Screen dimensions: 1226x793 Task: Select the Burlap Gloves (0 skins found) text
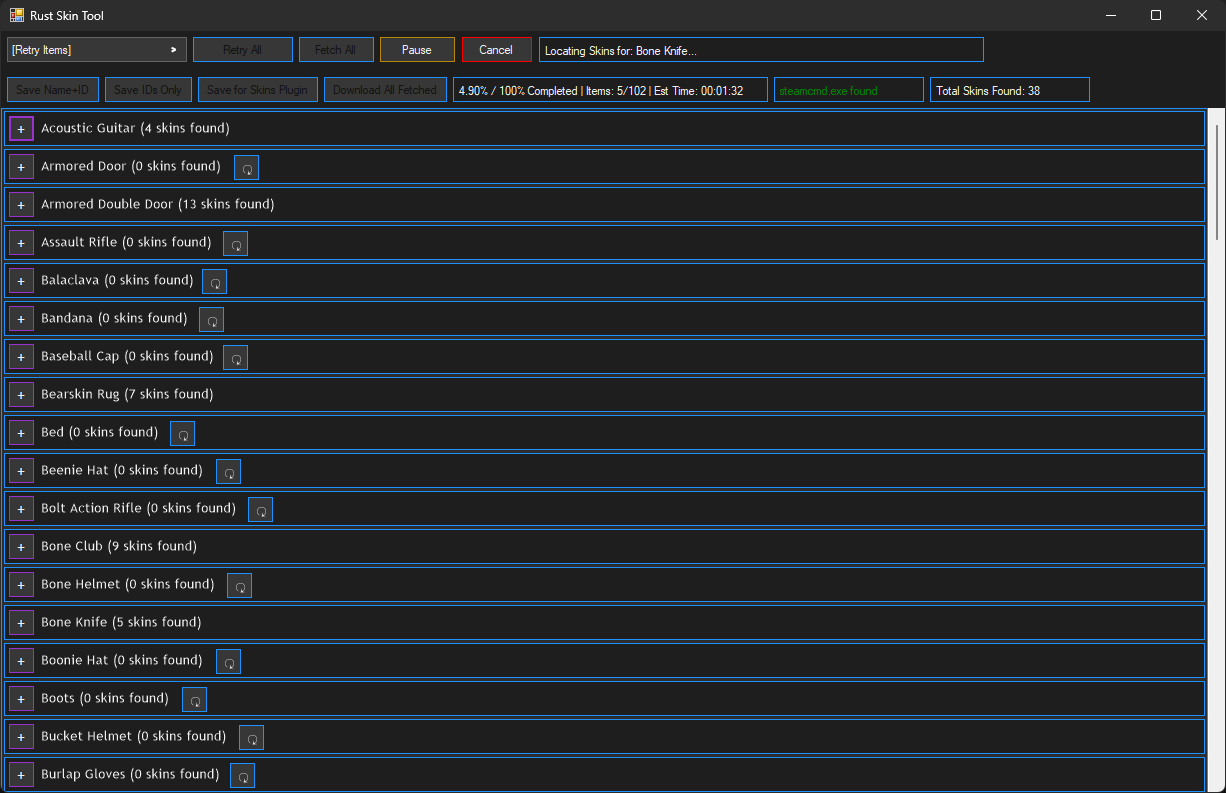coord(130,774)
